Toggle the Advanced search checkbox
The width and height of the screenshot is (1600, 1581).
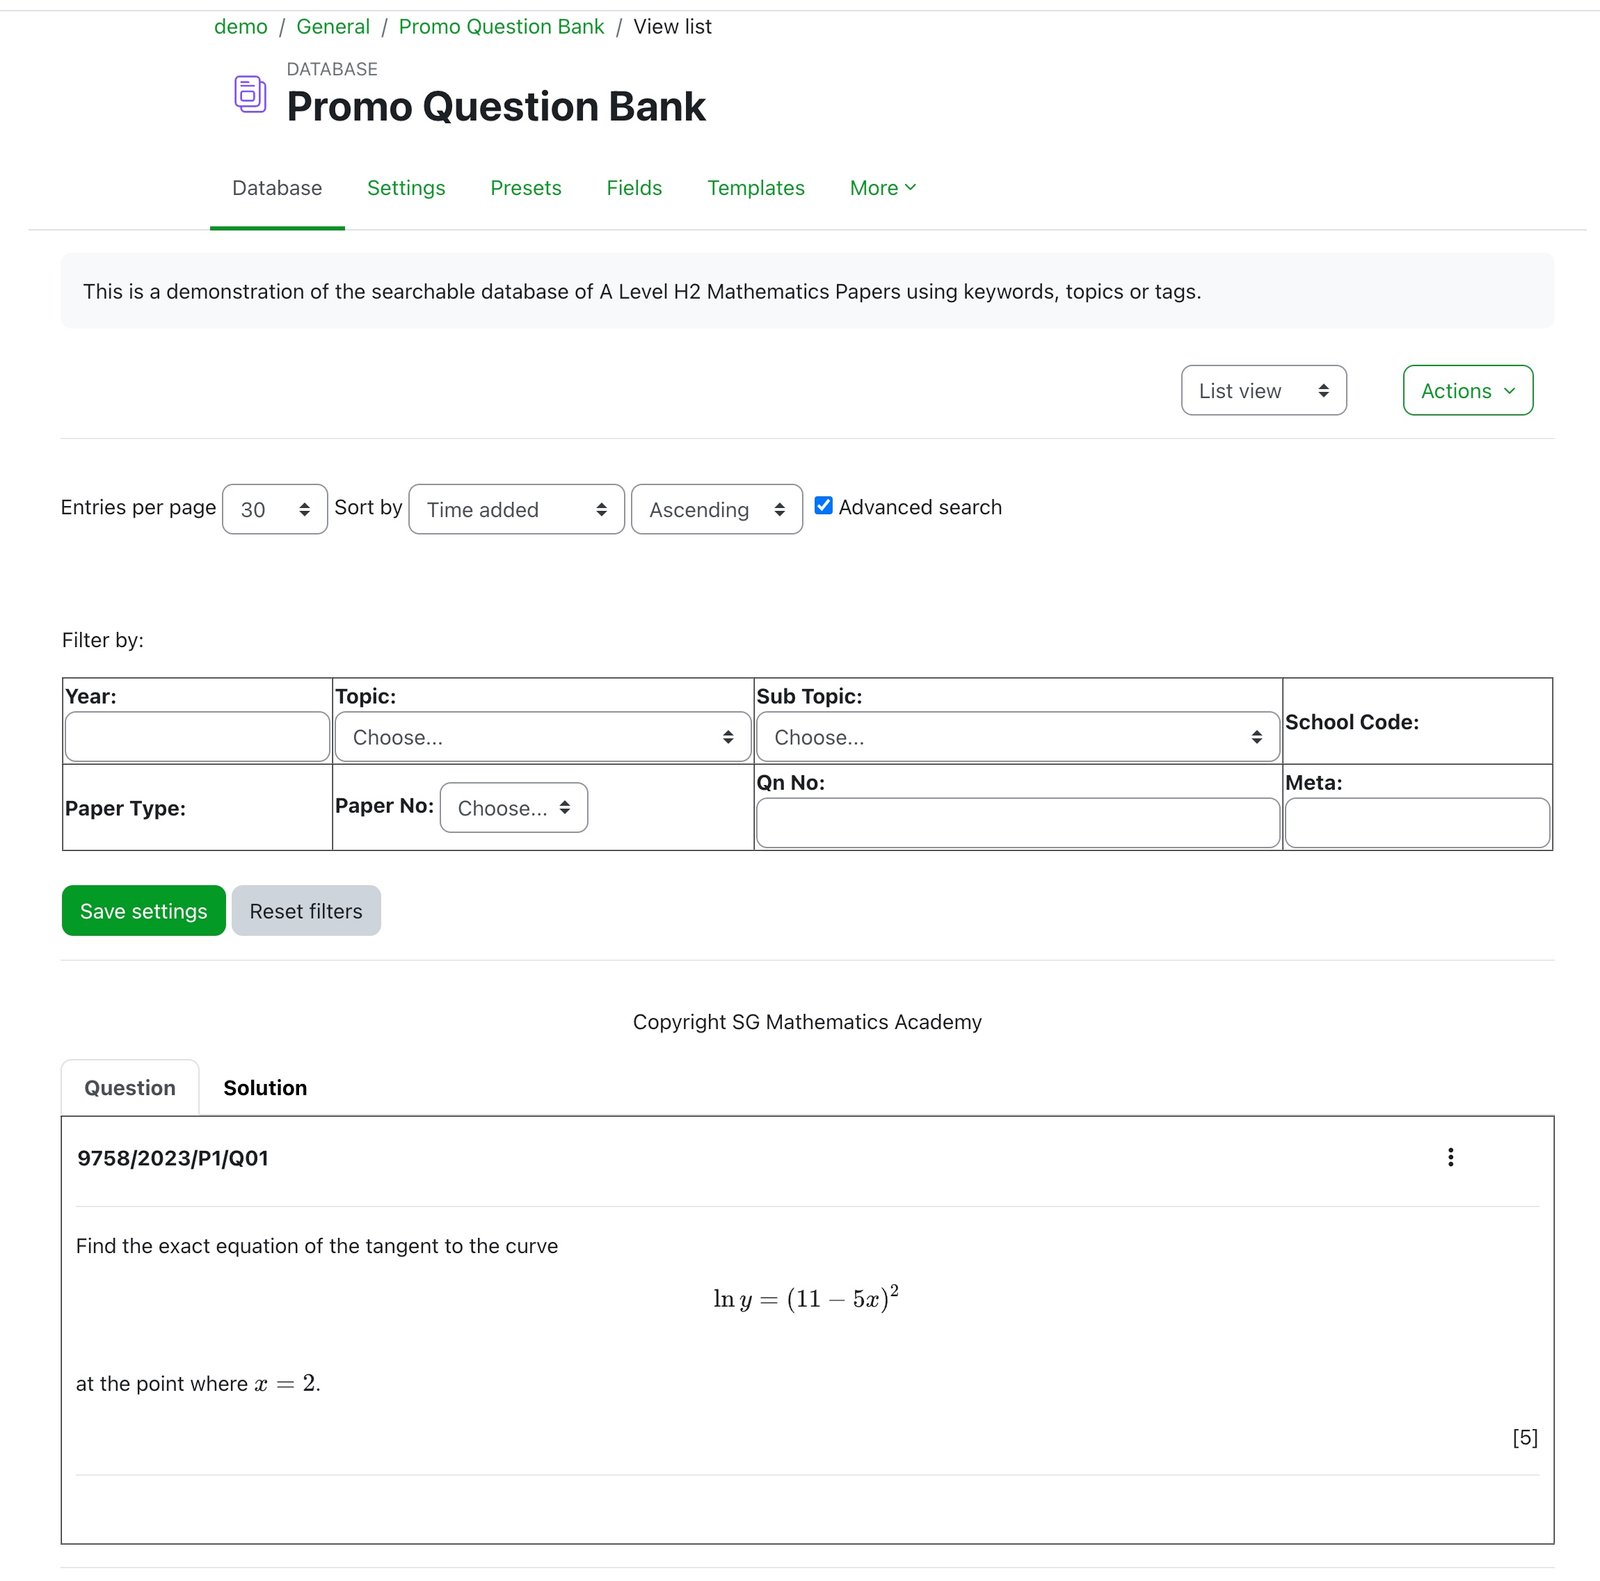(x=824, y=506)
